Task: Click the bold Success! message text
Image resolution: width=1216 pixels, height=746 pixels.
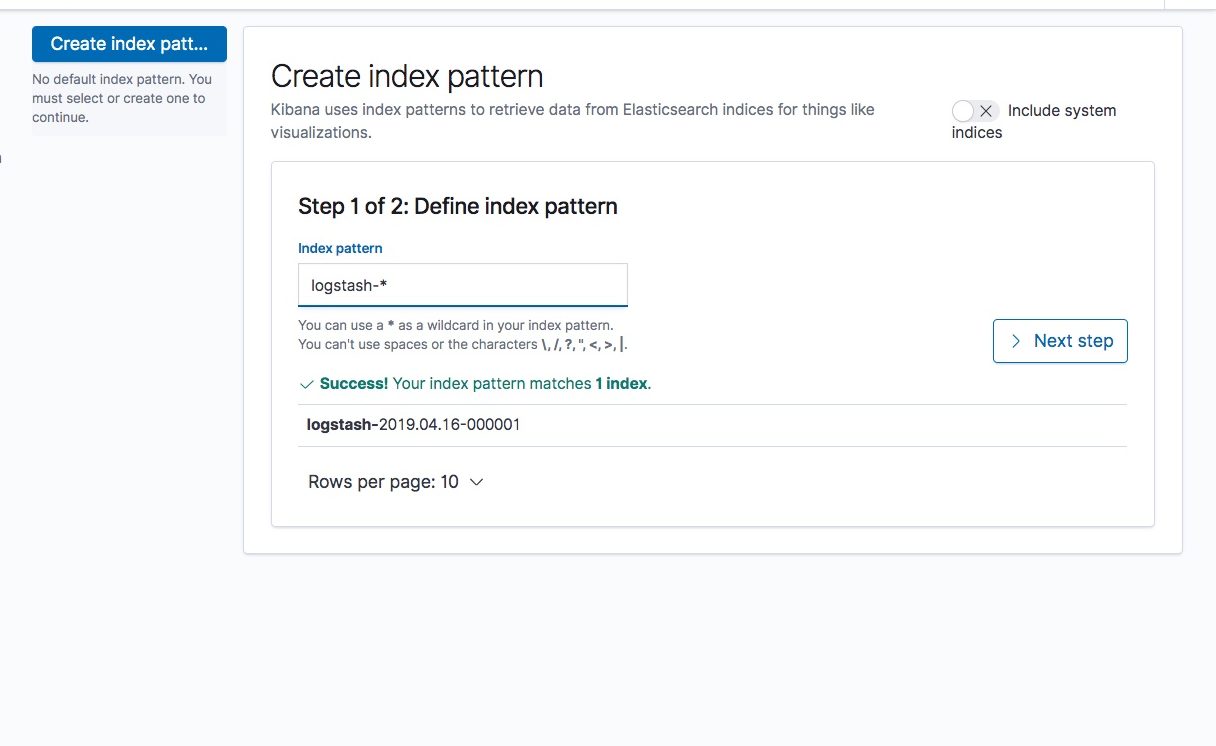Action: (x=354, y=384)
